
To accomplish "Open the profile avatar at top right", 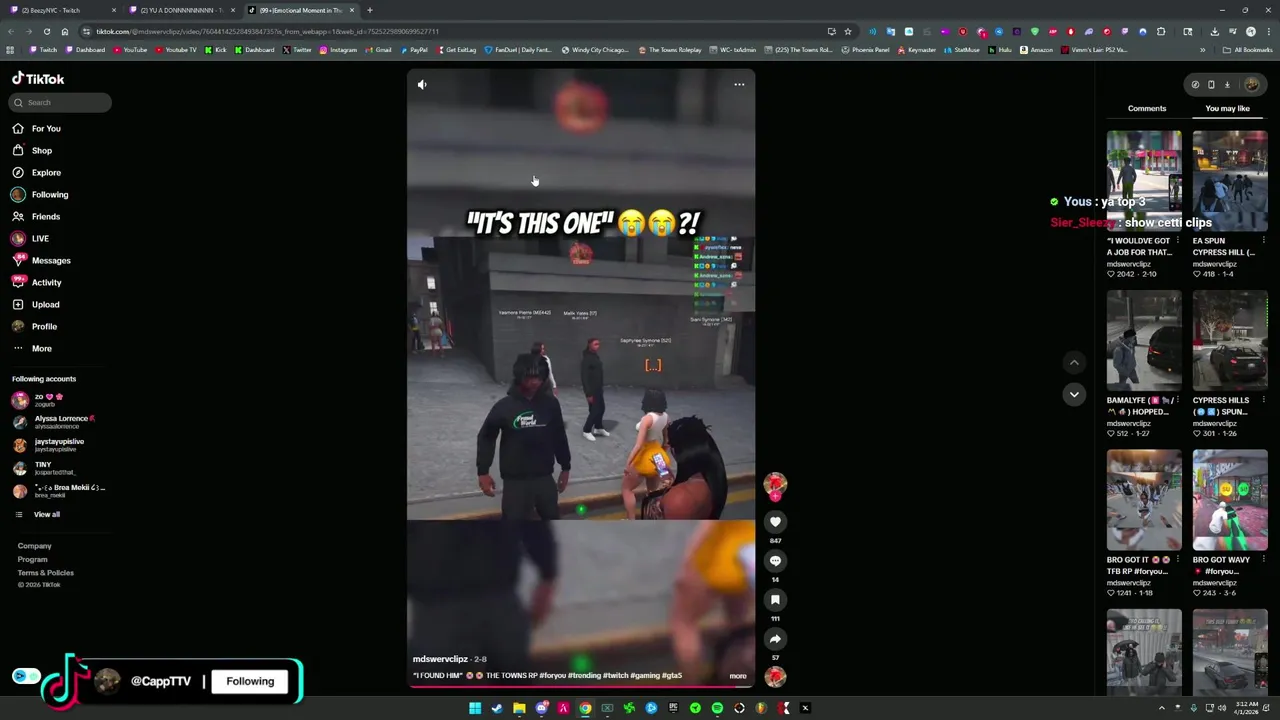I will tap(1251, 85).
